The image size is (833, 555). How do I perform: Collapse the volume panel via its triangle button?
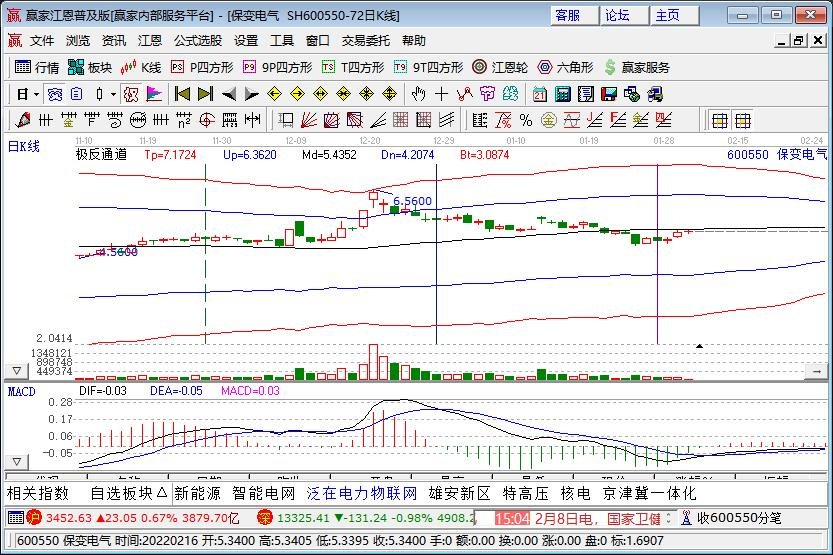click(16, 370)
